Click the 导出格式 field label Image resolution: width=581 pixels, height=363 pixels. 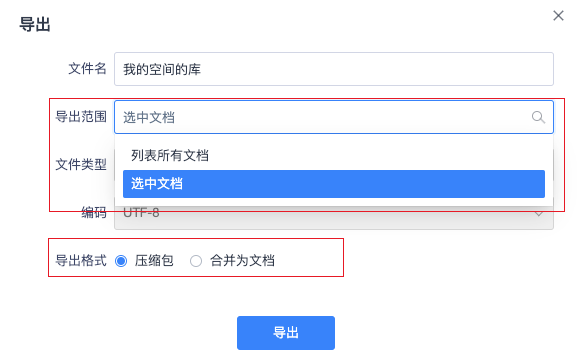coord(81,260)
